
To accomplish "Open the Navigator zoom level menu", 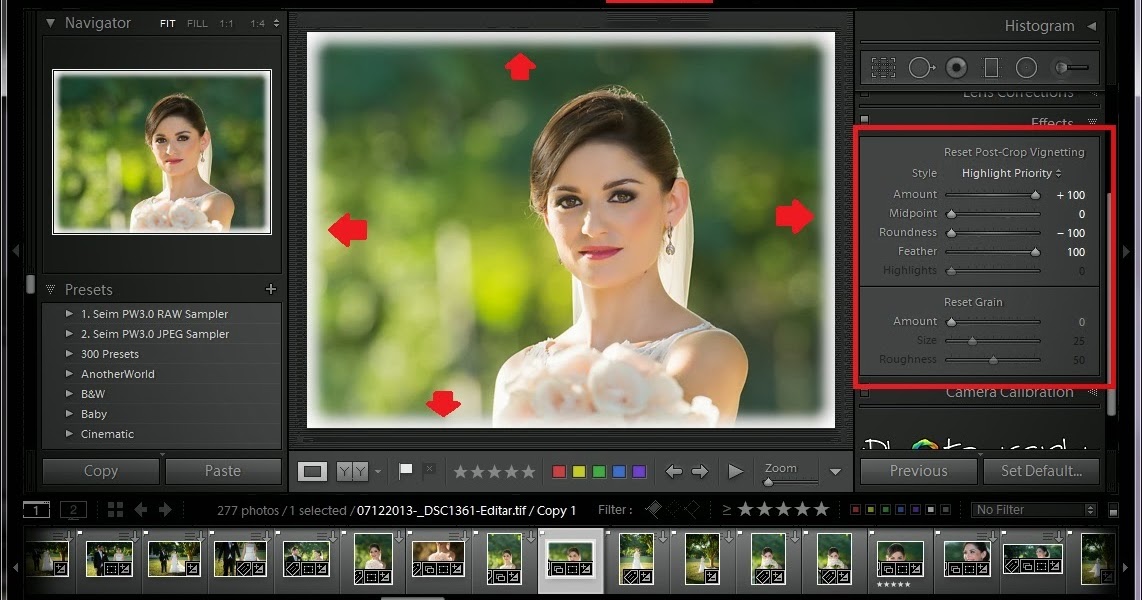I will coord(276,23).
